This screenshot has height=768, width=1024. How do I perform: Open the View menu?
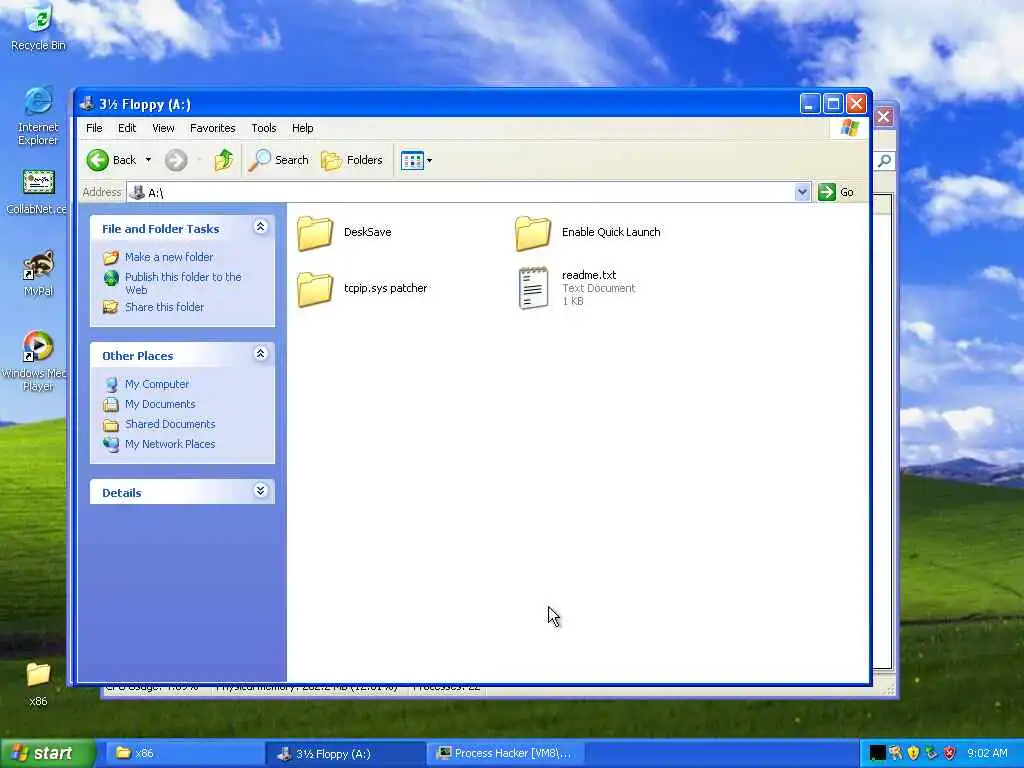163,128
